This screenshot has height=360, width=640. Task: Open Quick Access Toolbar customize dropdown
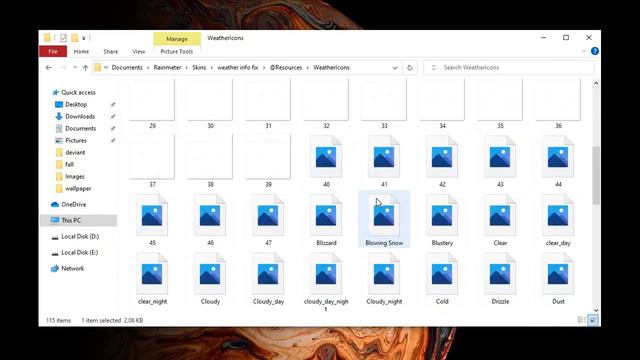click(x=84, y=38)
